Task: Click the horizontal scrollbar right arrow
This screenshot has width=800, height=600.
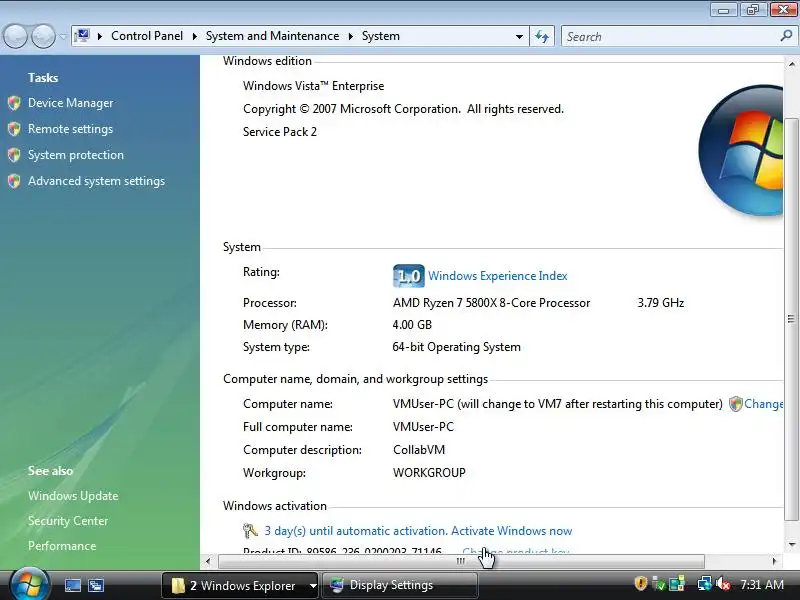Action: [x=774, y=561]
